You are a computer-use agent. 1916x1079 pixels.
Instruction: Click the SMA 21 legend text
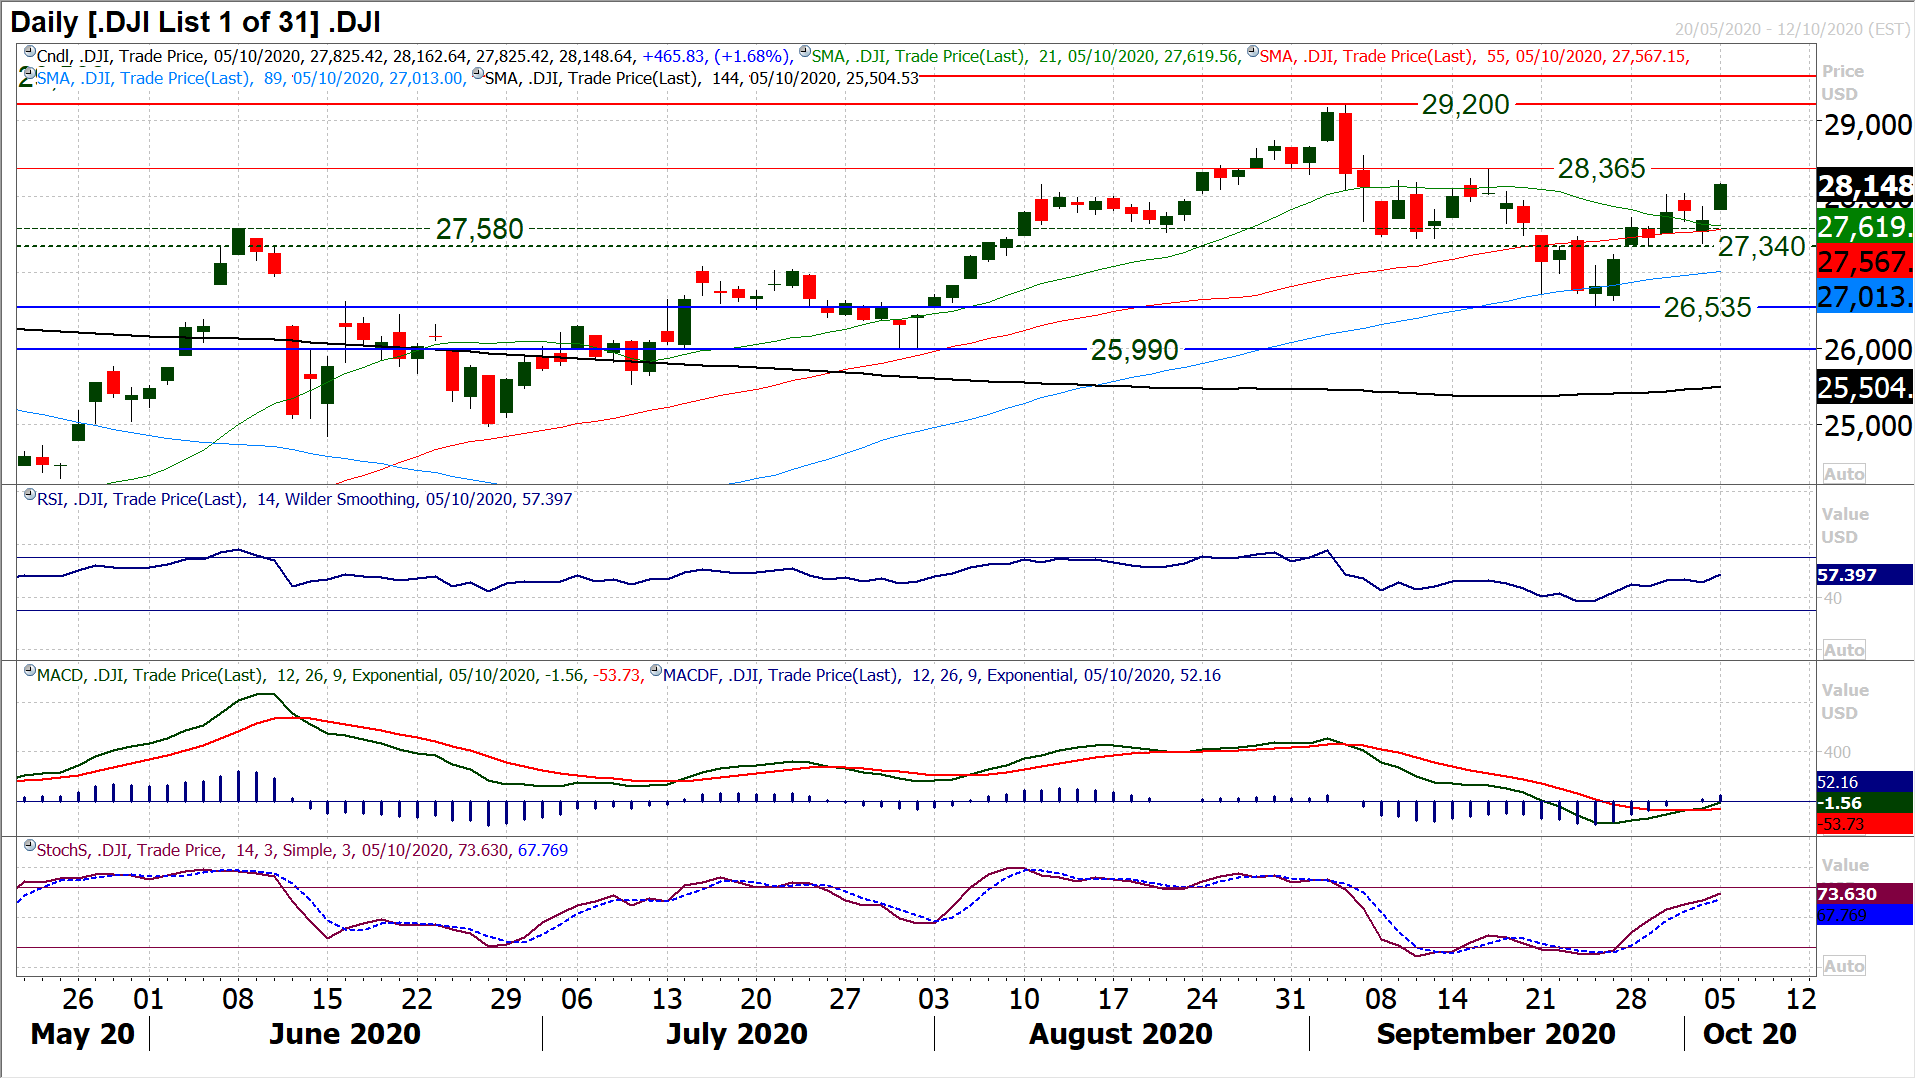tap(1026, 56)
